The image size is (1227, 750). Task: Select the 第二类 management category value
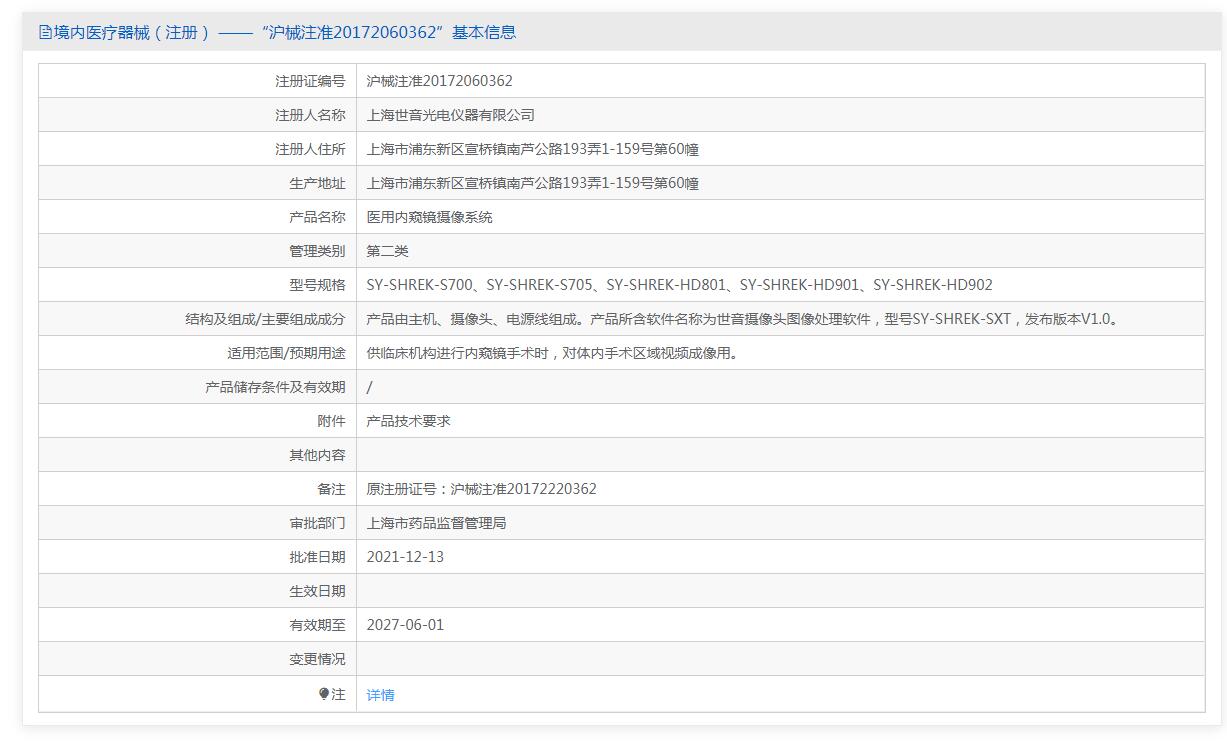point(388,251)
